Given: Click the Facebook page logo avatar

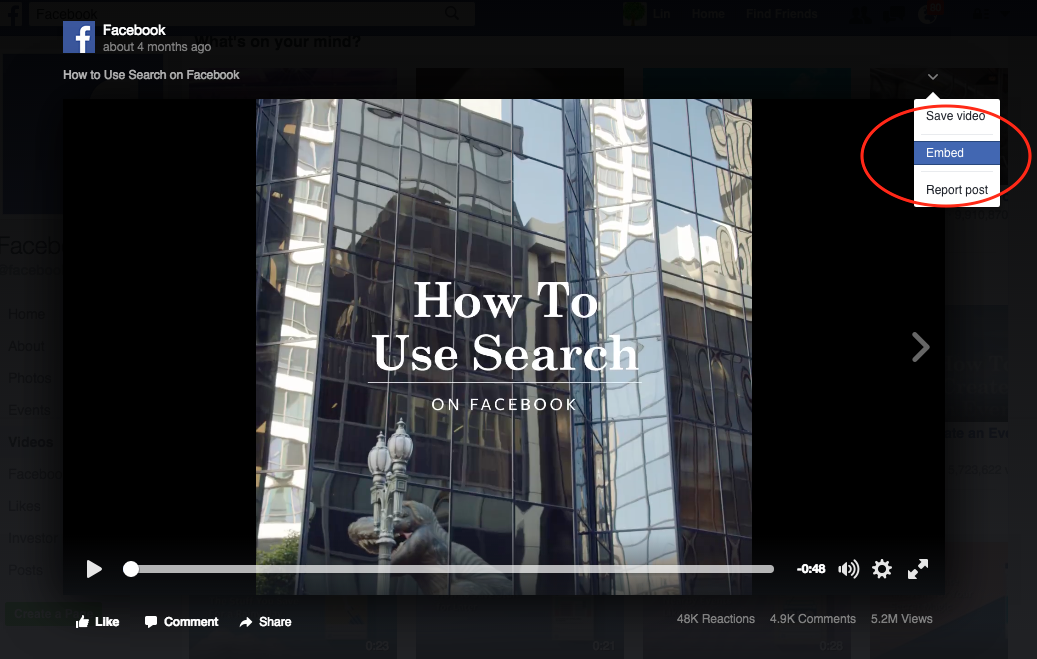Looking at the screenshot, I should click(79, 37).
